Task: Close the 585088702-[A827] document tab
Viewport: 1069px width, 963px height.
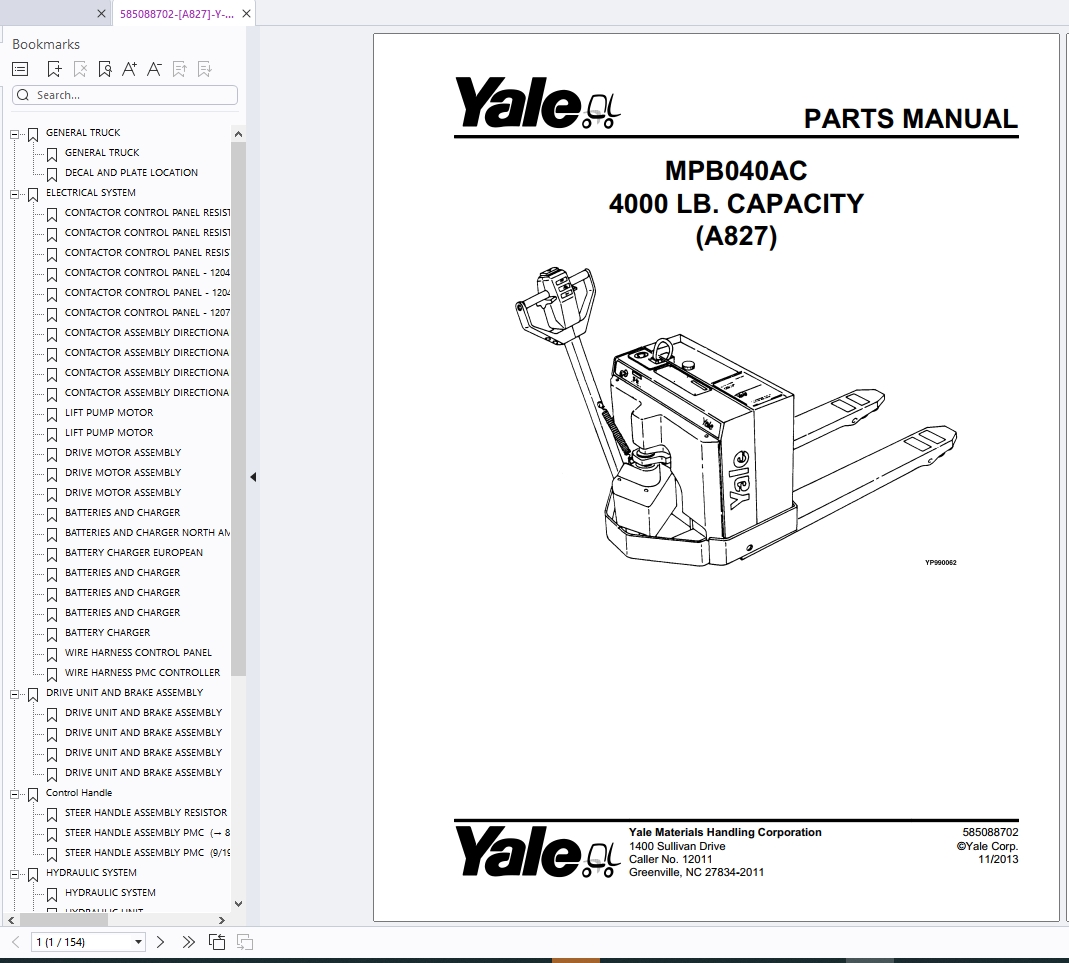Action: [x=247, y=14]
